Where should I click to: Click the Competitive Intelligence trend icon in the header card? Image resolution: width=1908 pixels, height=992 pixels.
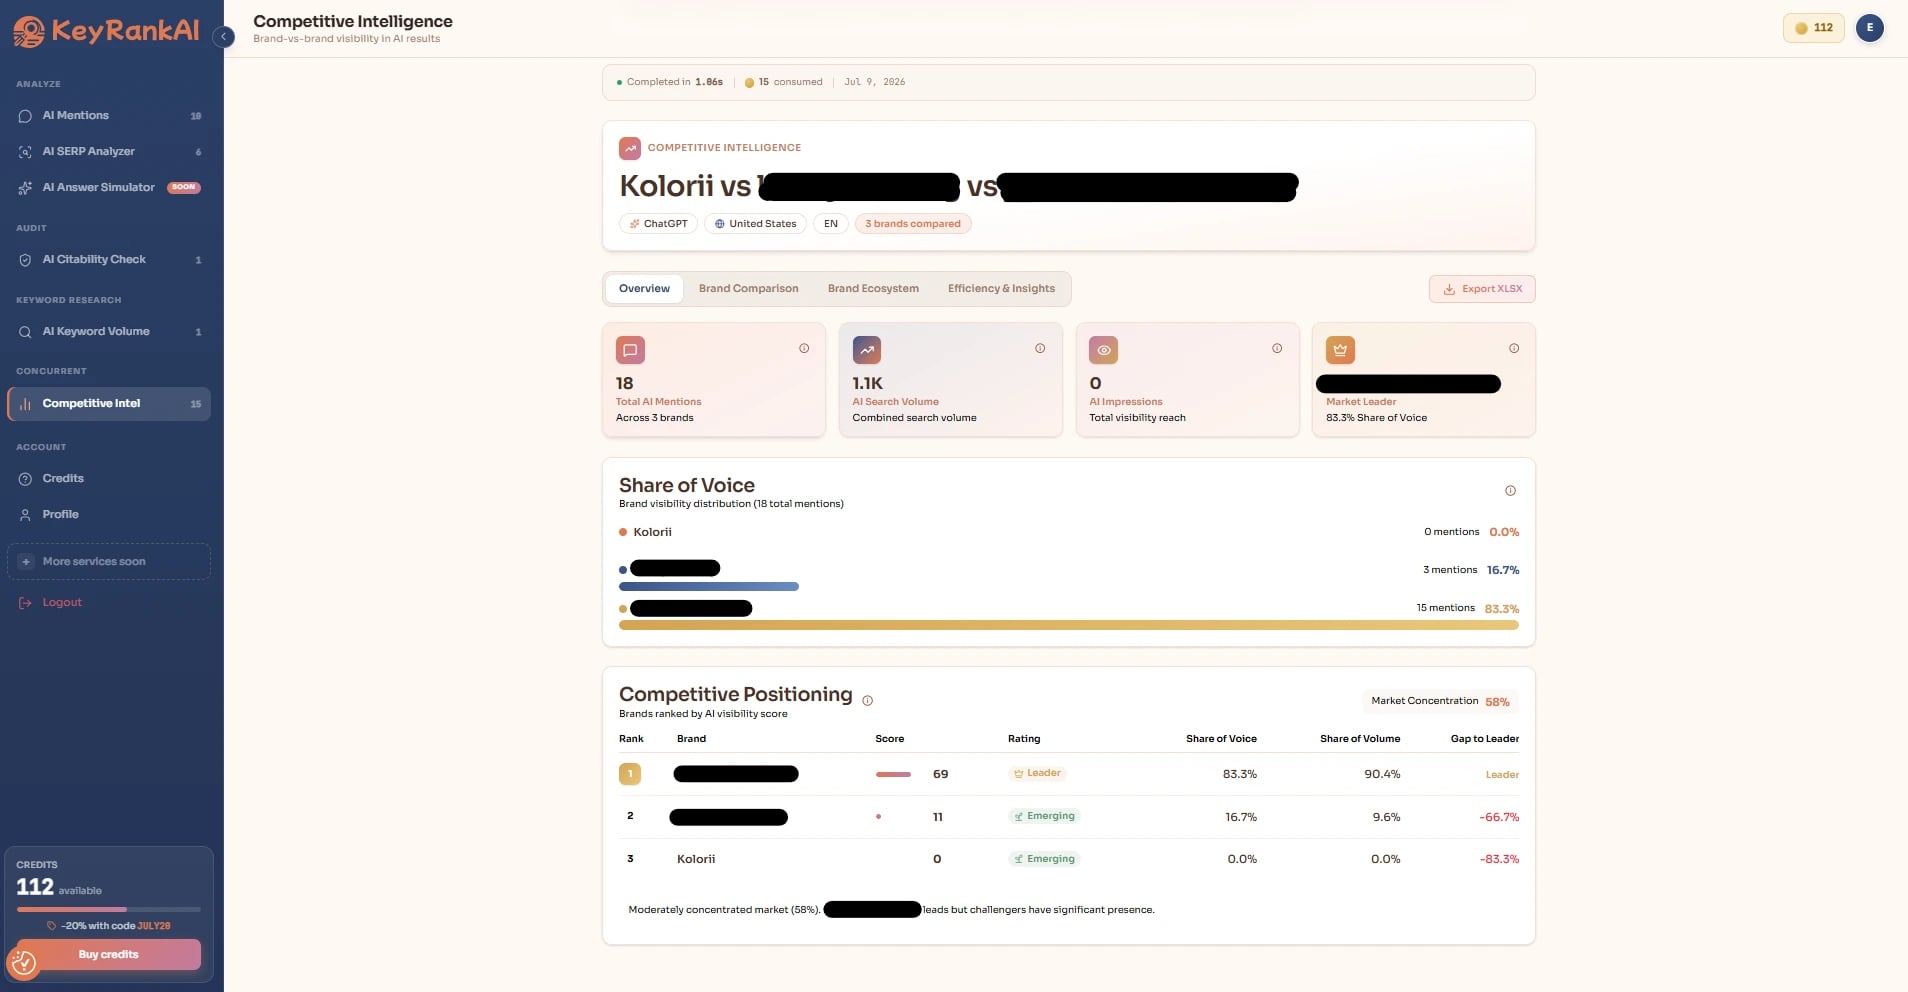click(x=630, y=148)
